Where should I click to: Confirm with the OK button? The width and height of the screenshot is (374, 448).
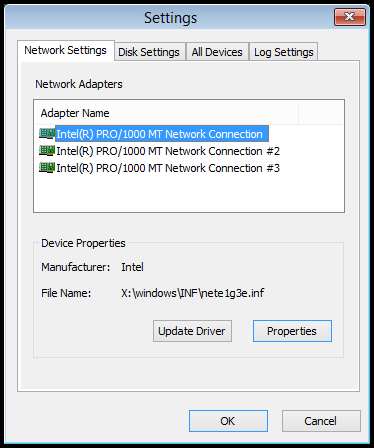[x=228, y=421]
